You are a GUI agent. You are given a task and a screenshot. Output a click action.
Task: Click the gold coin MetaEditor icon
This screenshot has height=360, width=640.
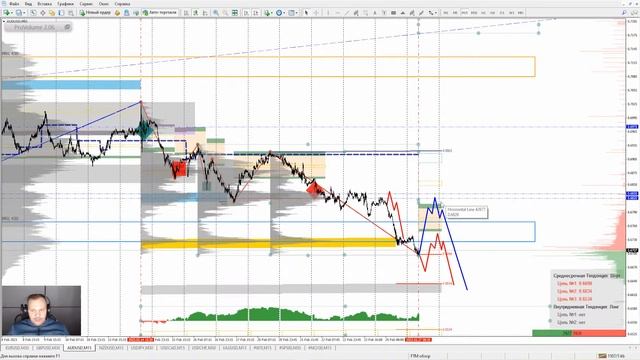click(x=117, y=13)
